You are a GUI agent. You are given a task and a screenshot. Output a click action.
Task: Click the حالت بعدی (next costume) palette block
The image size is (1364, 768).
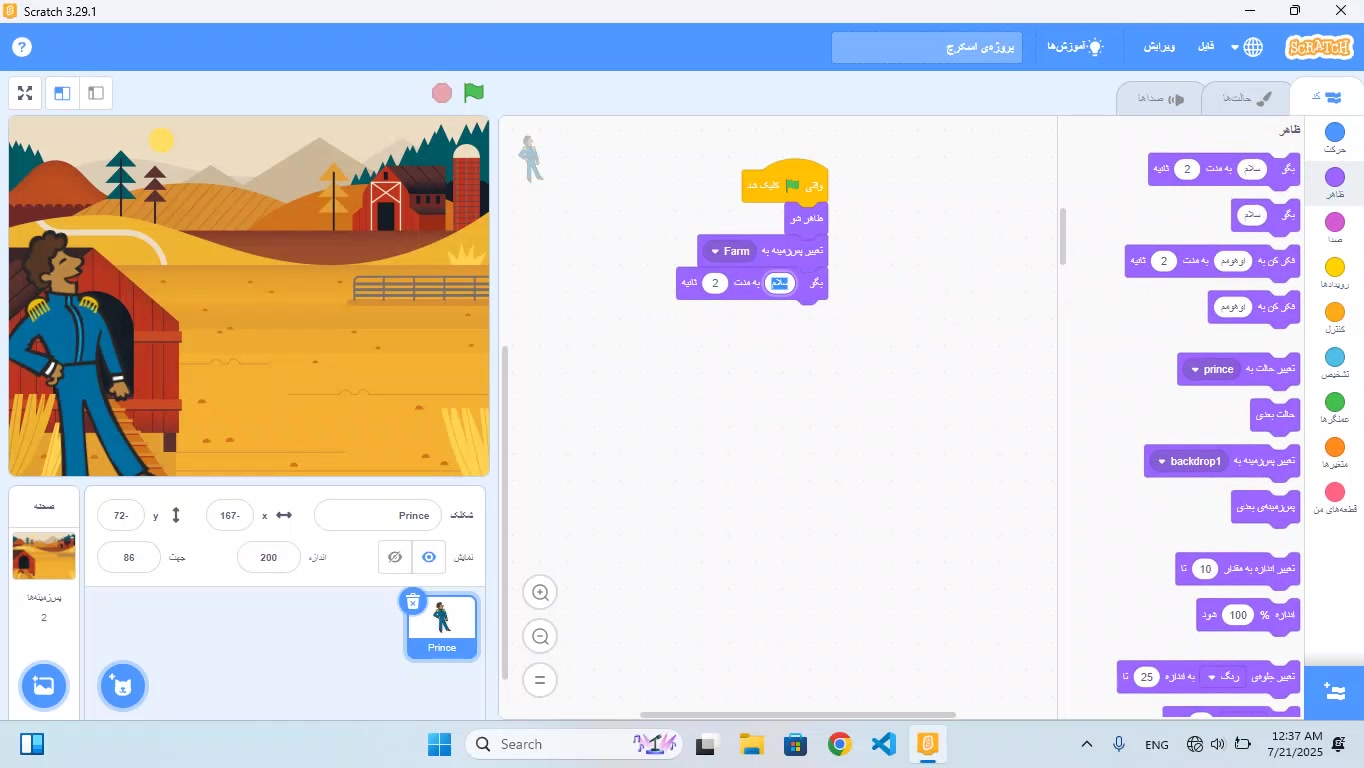pyautogui.click(x=1275, y=414)
